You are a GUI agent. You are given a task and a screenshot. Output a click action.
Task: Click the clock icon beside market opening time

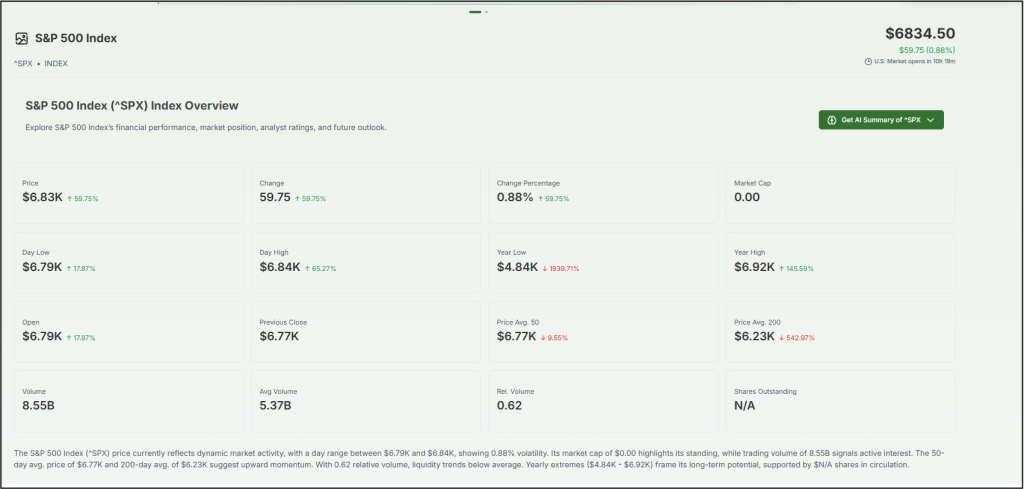click(x=868, y=61)
